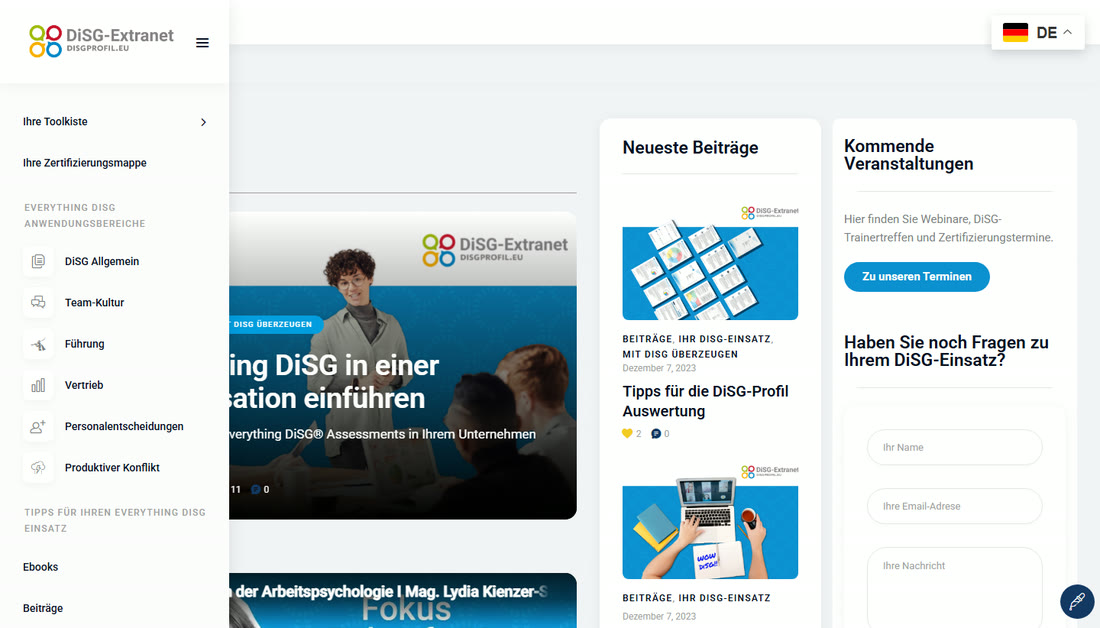This screenshot has width=1100, height=628.
Task: Select Vertrieb in the sidebar
Action: (83, 385)
